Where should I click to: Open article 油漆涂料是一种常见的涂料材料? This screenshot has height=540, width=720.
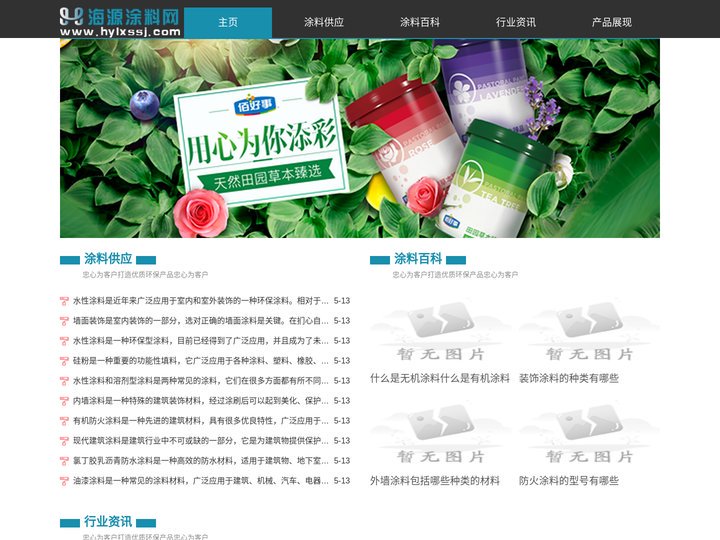tap(201, 480)
